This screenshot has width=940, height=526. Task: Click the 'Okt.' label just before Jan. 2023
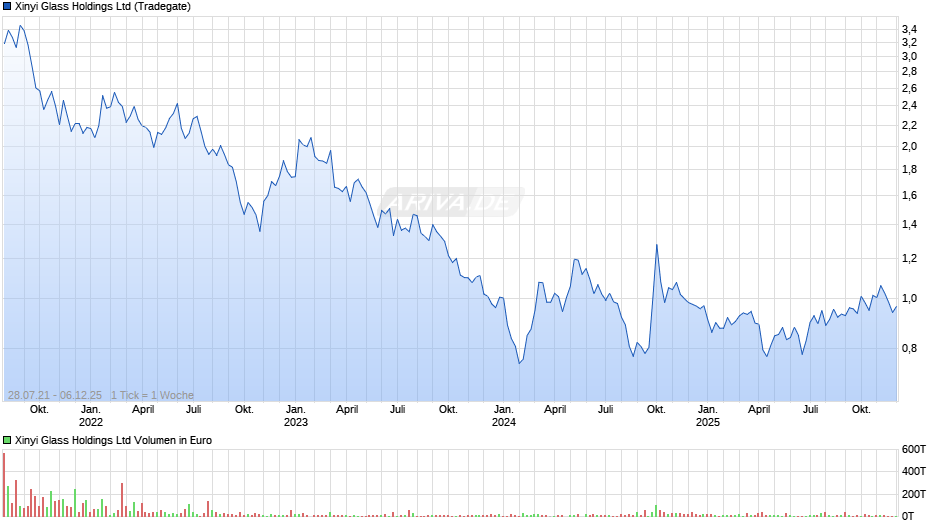(x=244, y=410)
